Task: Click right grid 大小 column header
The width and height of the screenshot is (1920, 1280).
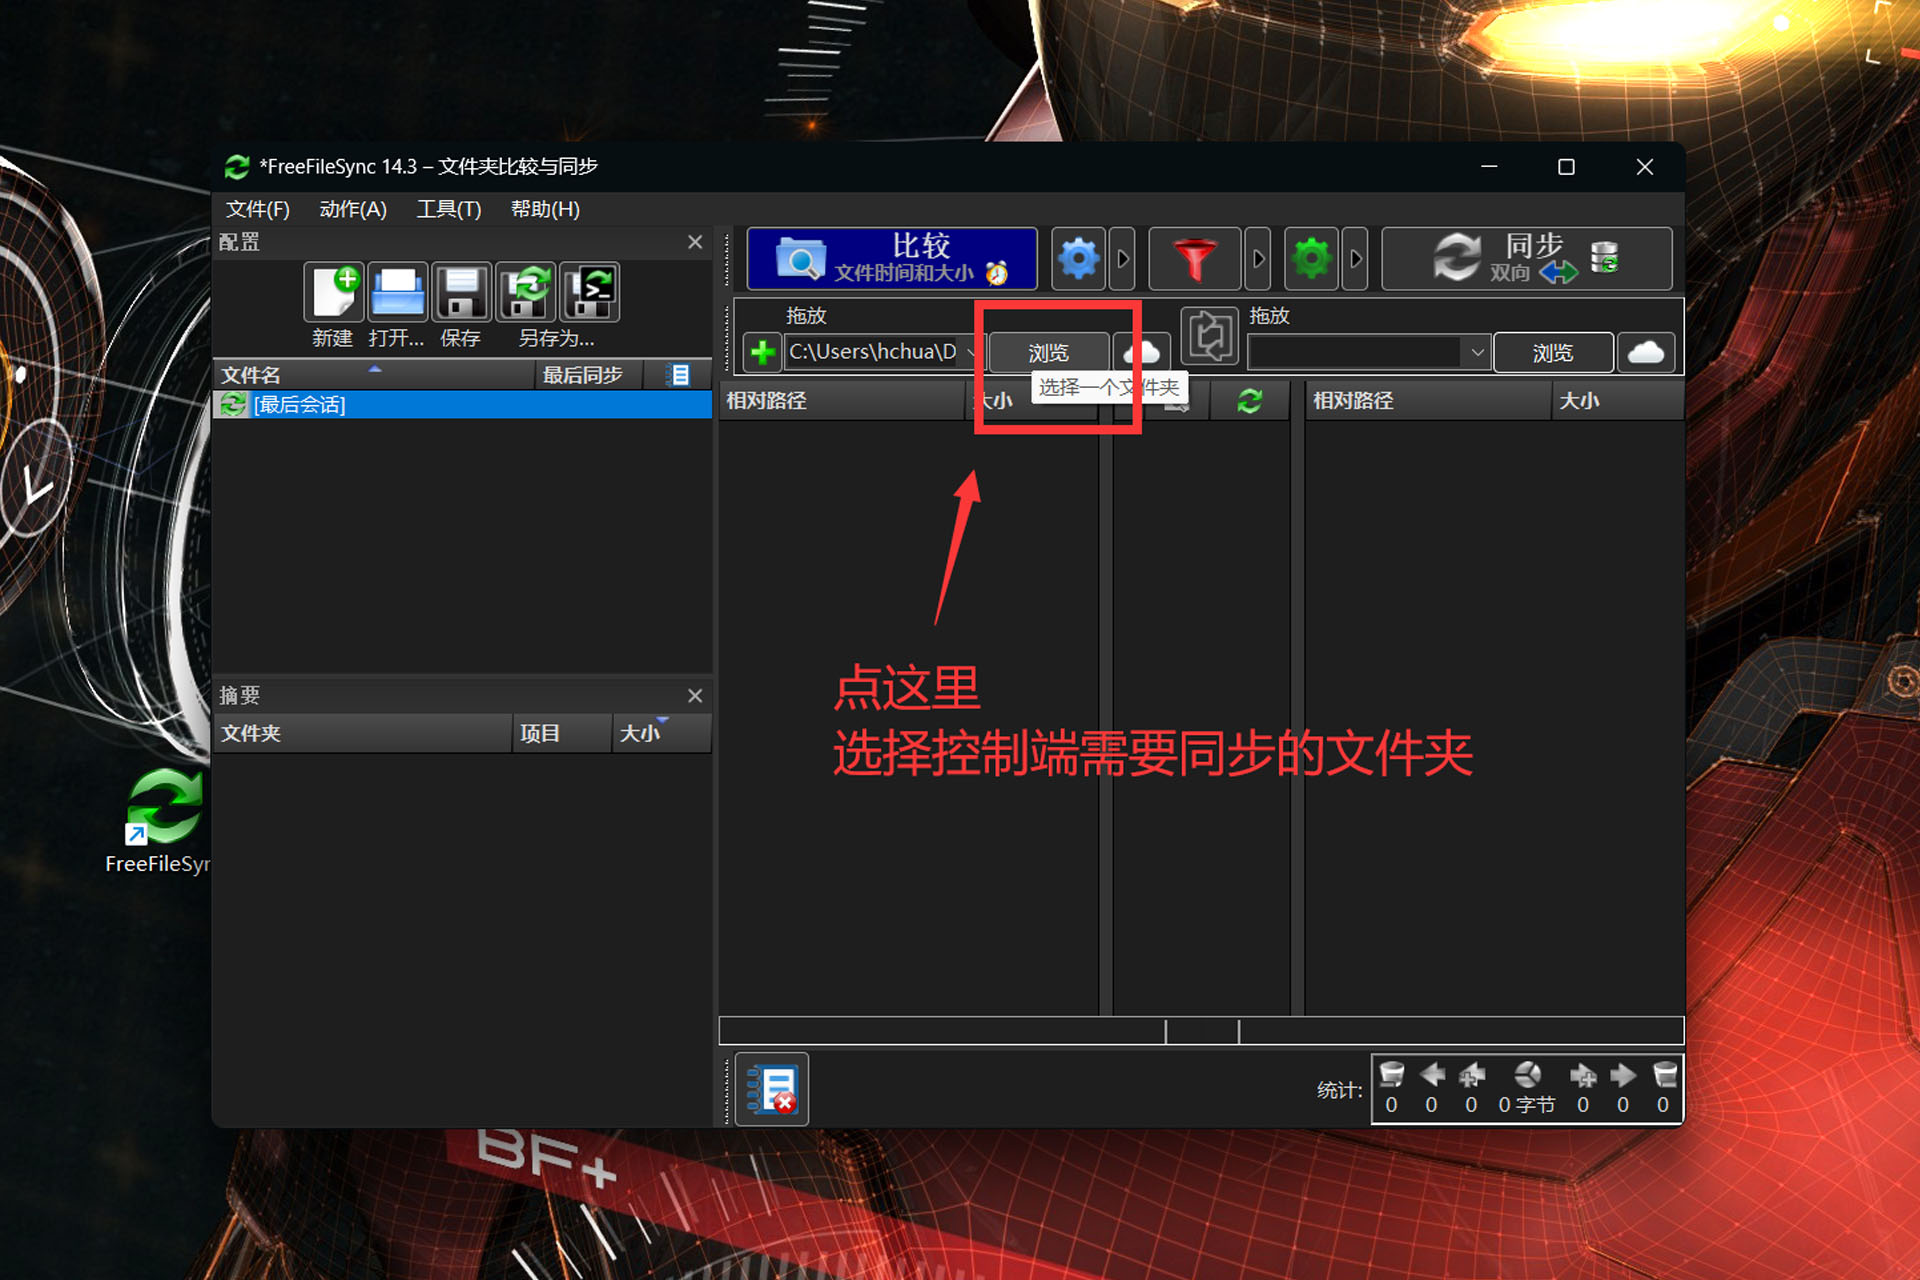Action: 1618,401
